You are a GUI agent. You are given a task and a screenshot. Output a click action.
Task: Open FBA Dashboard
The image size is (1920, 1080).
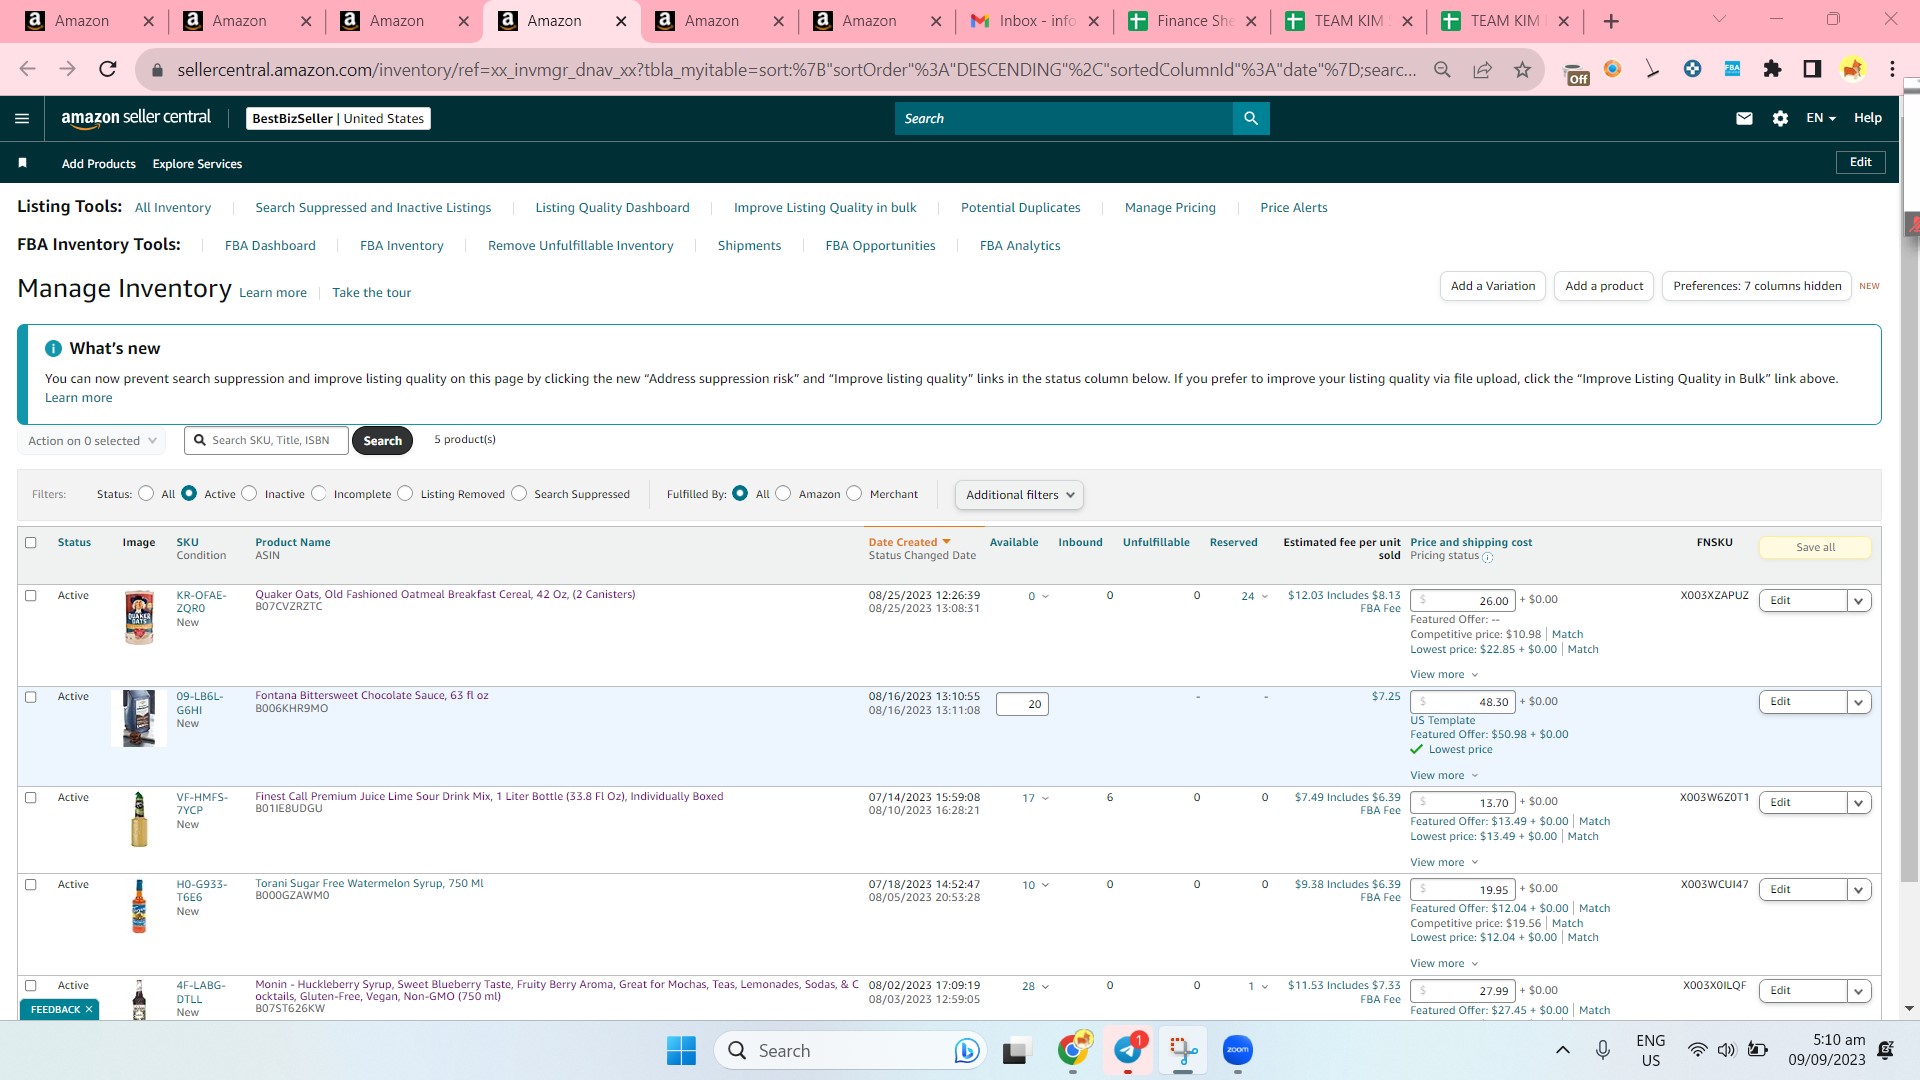click(x=270, y=246)
